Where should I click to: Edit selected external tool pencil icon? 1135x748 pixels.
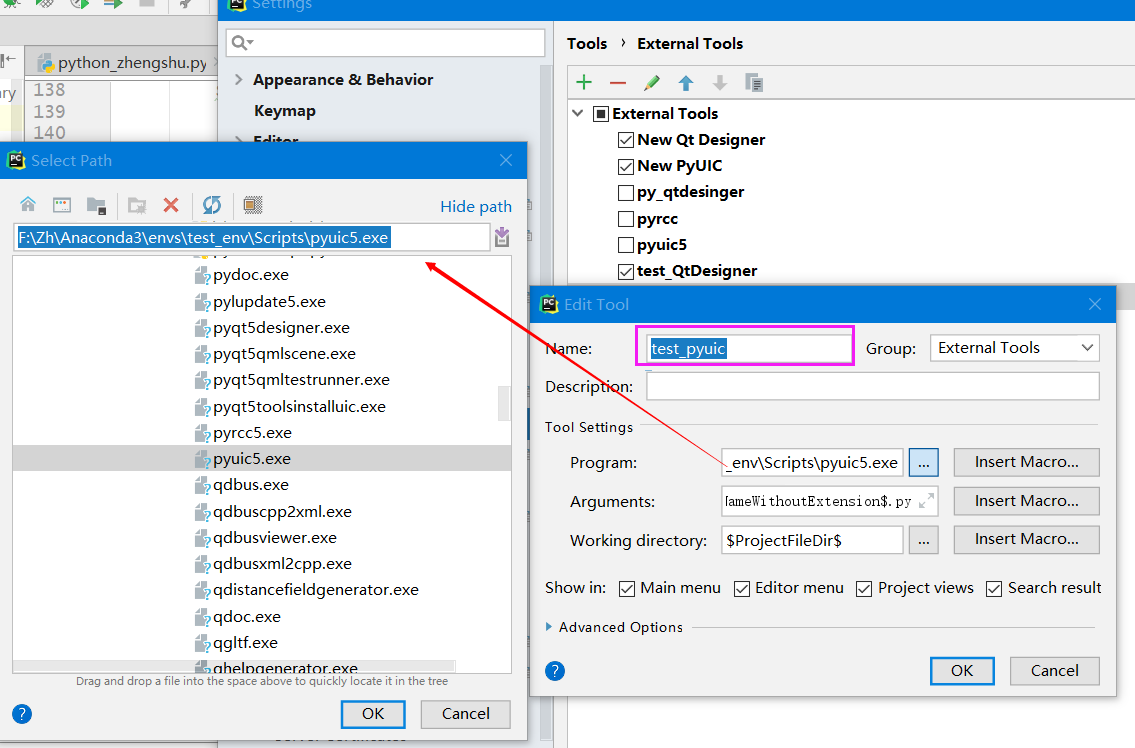(x=651, y=83)
